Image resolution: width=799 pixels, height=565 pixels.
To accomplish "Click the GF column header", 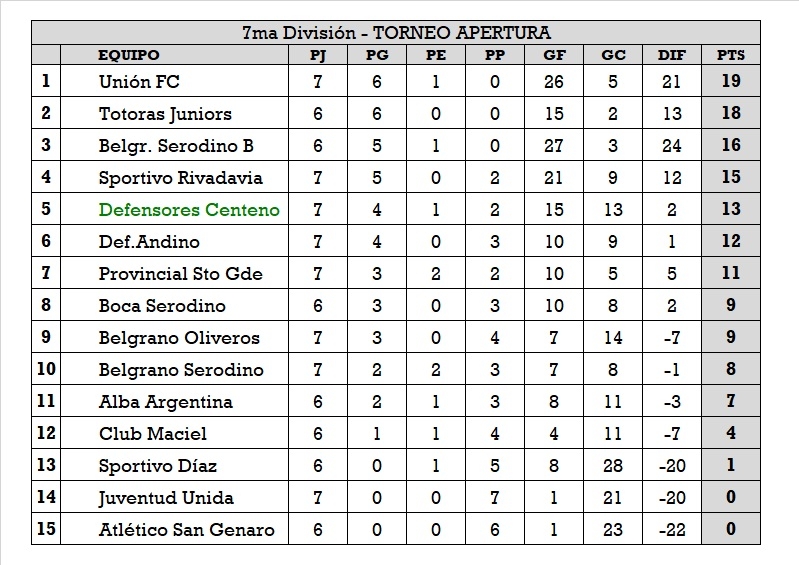I will (x=553, y=56).
